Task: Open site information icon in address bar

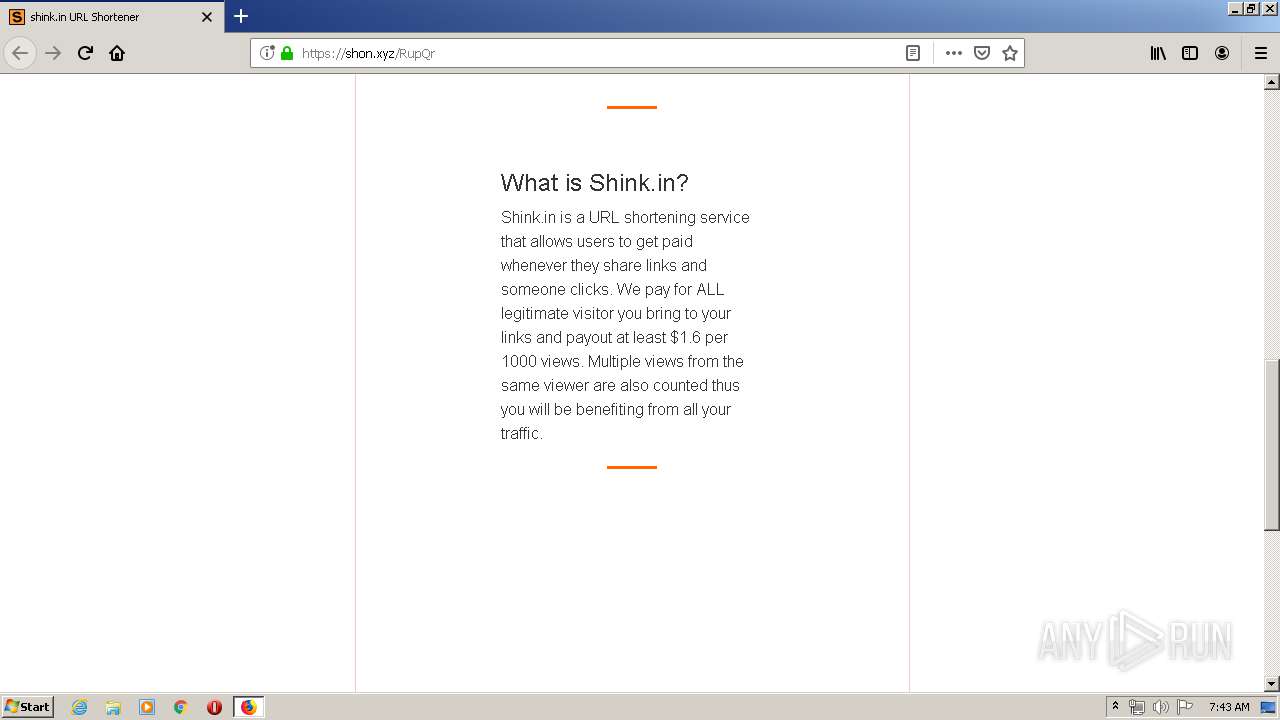Action: 267,53
